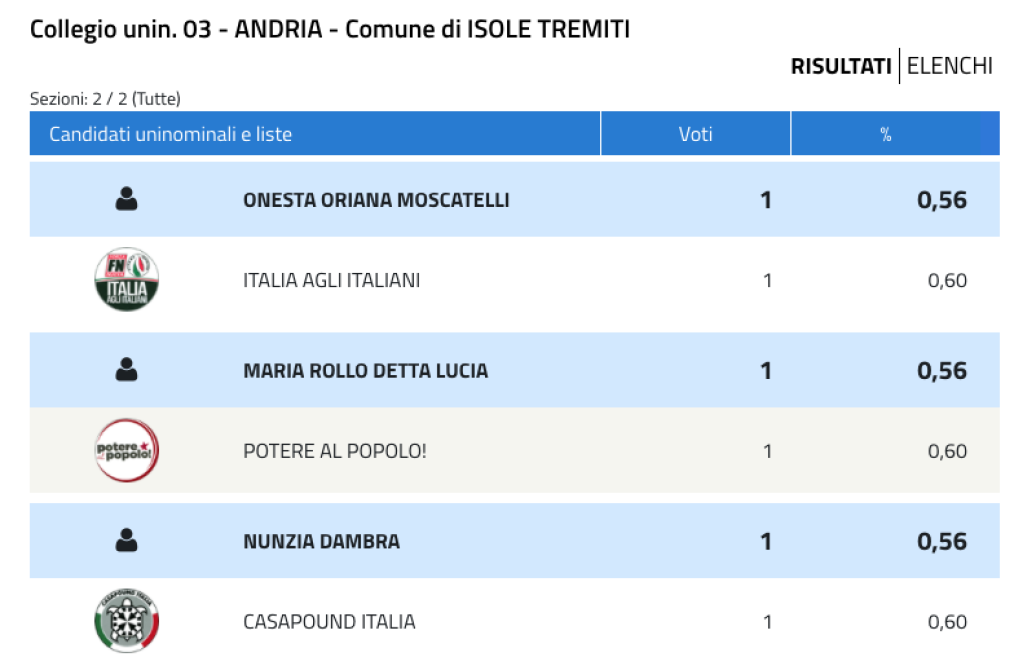Switch to the ELENCHI tab
Image resolution: width=1014 pixels, height=670 pixels.
coord(949,66)
